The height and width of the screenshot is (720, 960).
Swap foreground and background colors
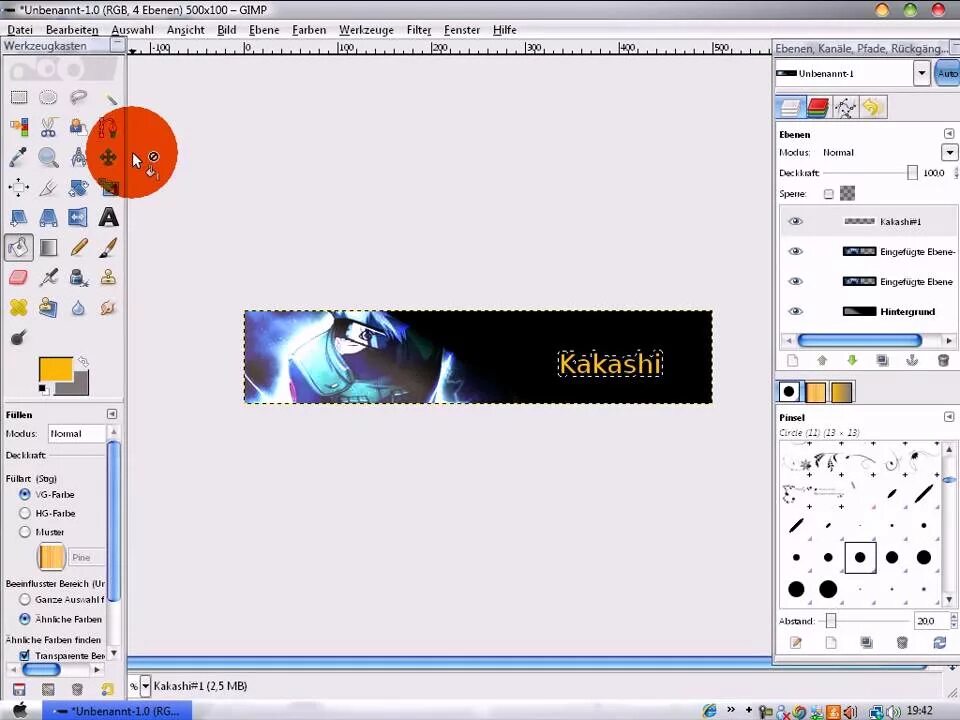[x=83, y=362]
